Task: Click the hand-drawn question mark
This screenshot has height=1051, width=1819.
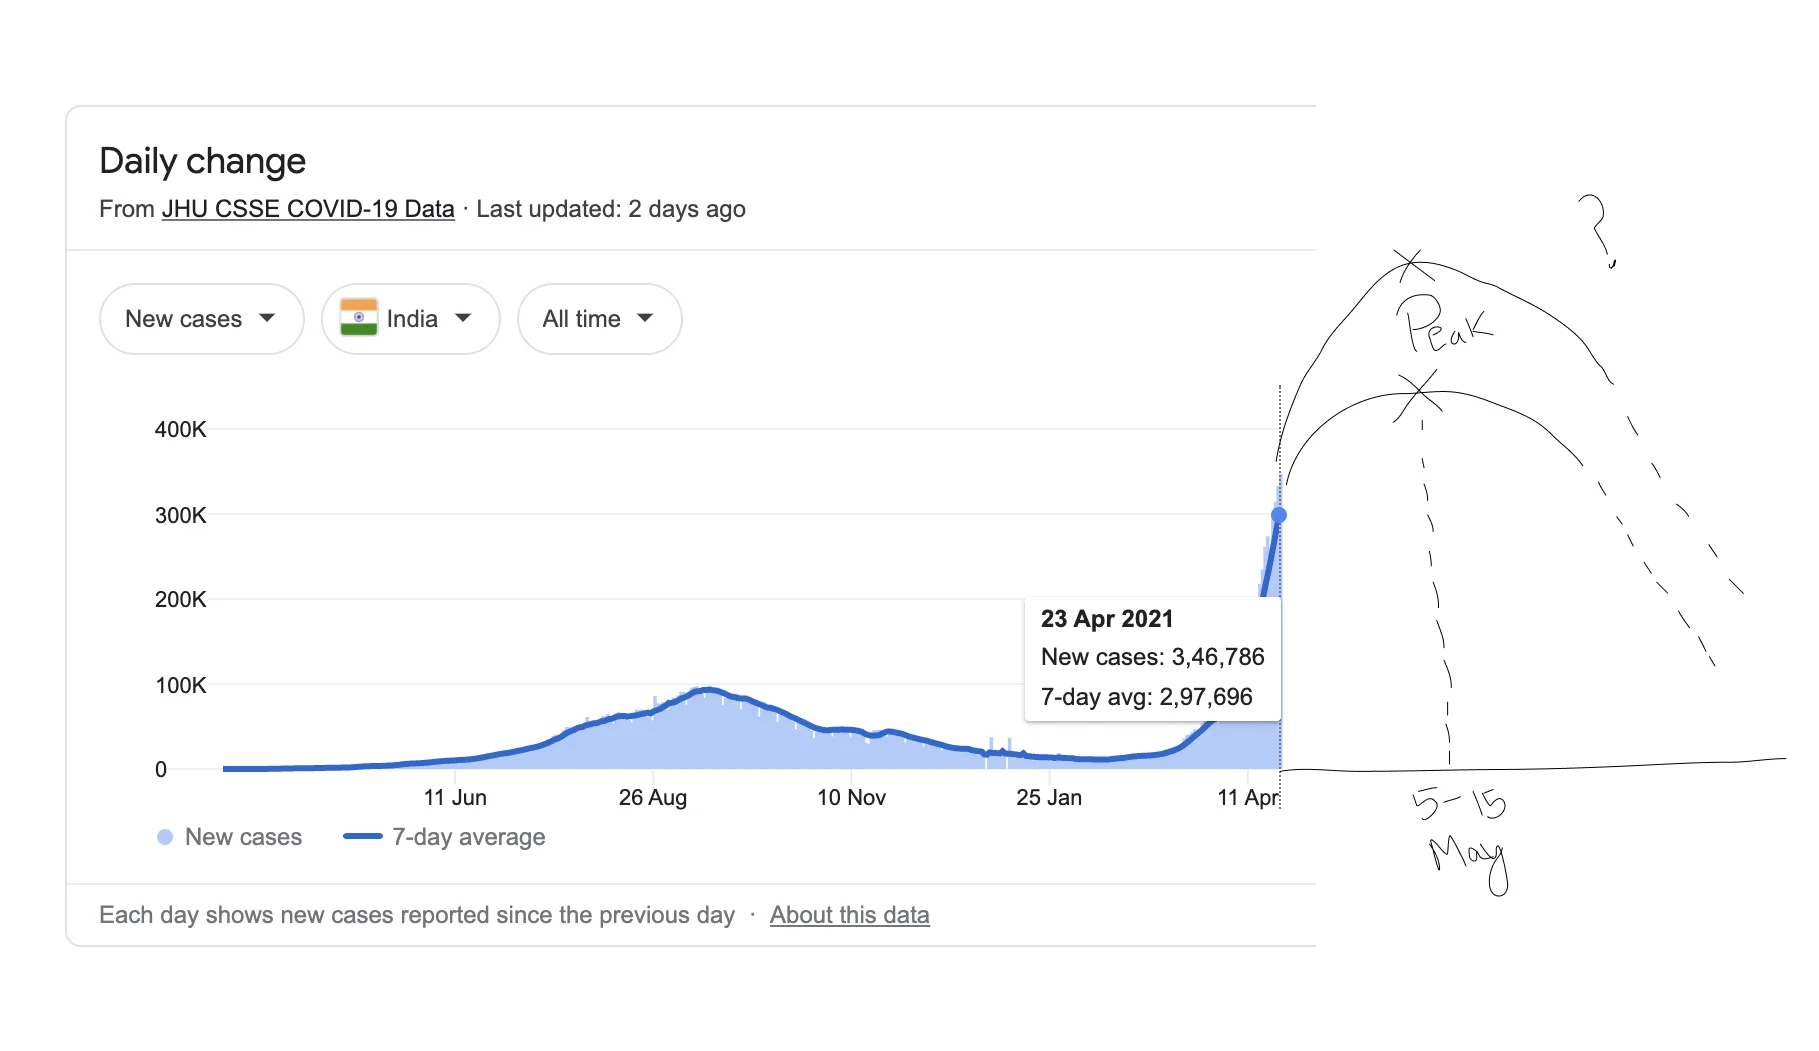Action: point(1596,228)
